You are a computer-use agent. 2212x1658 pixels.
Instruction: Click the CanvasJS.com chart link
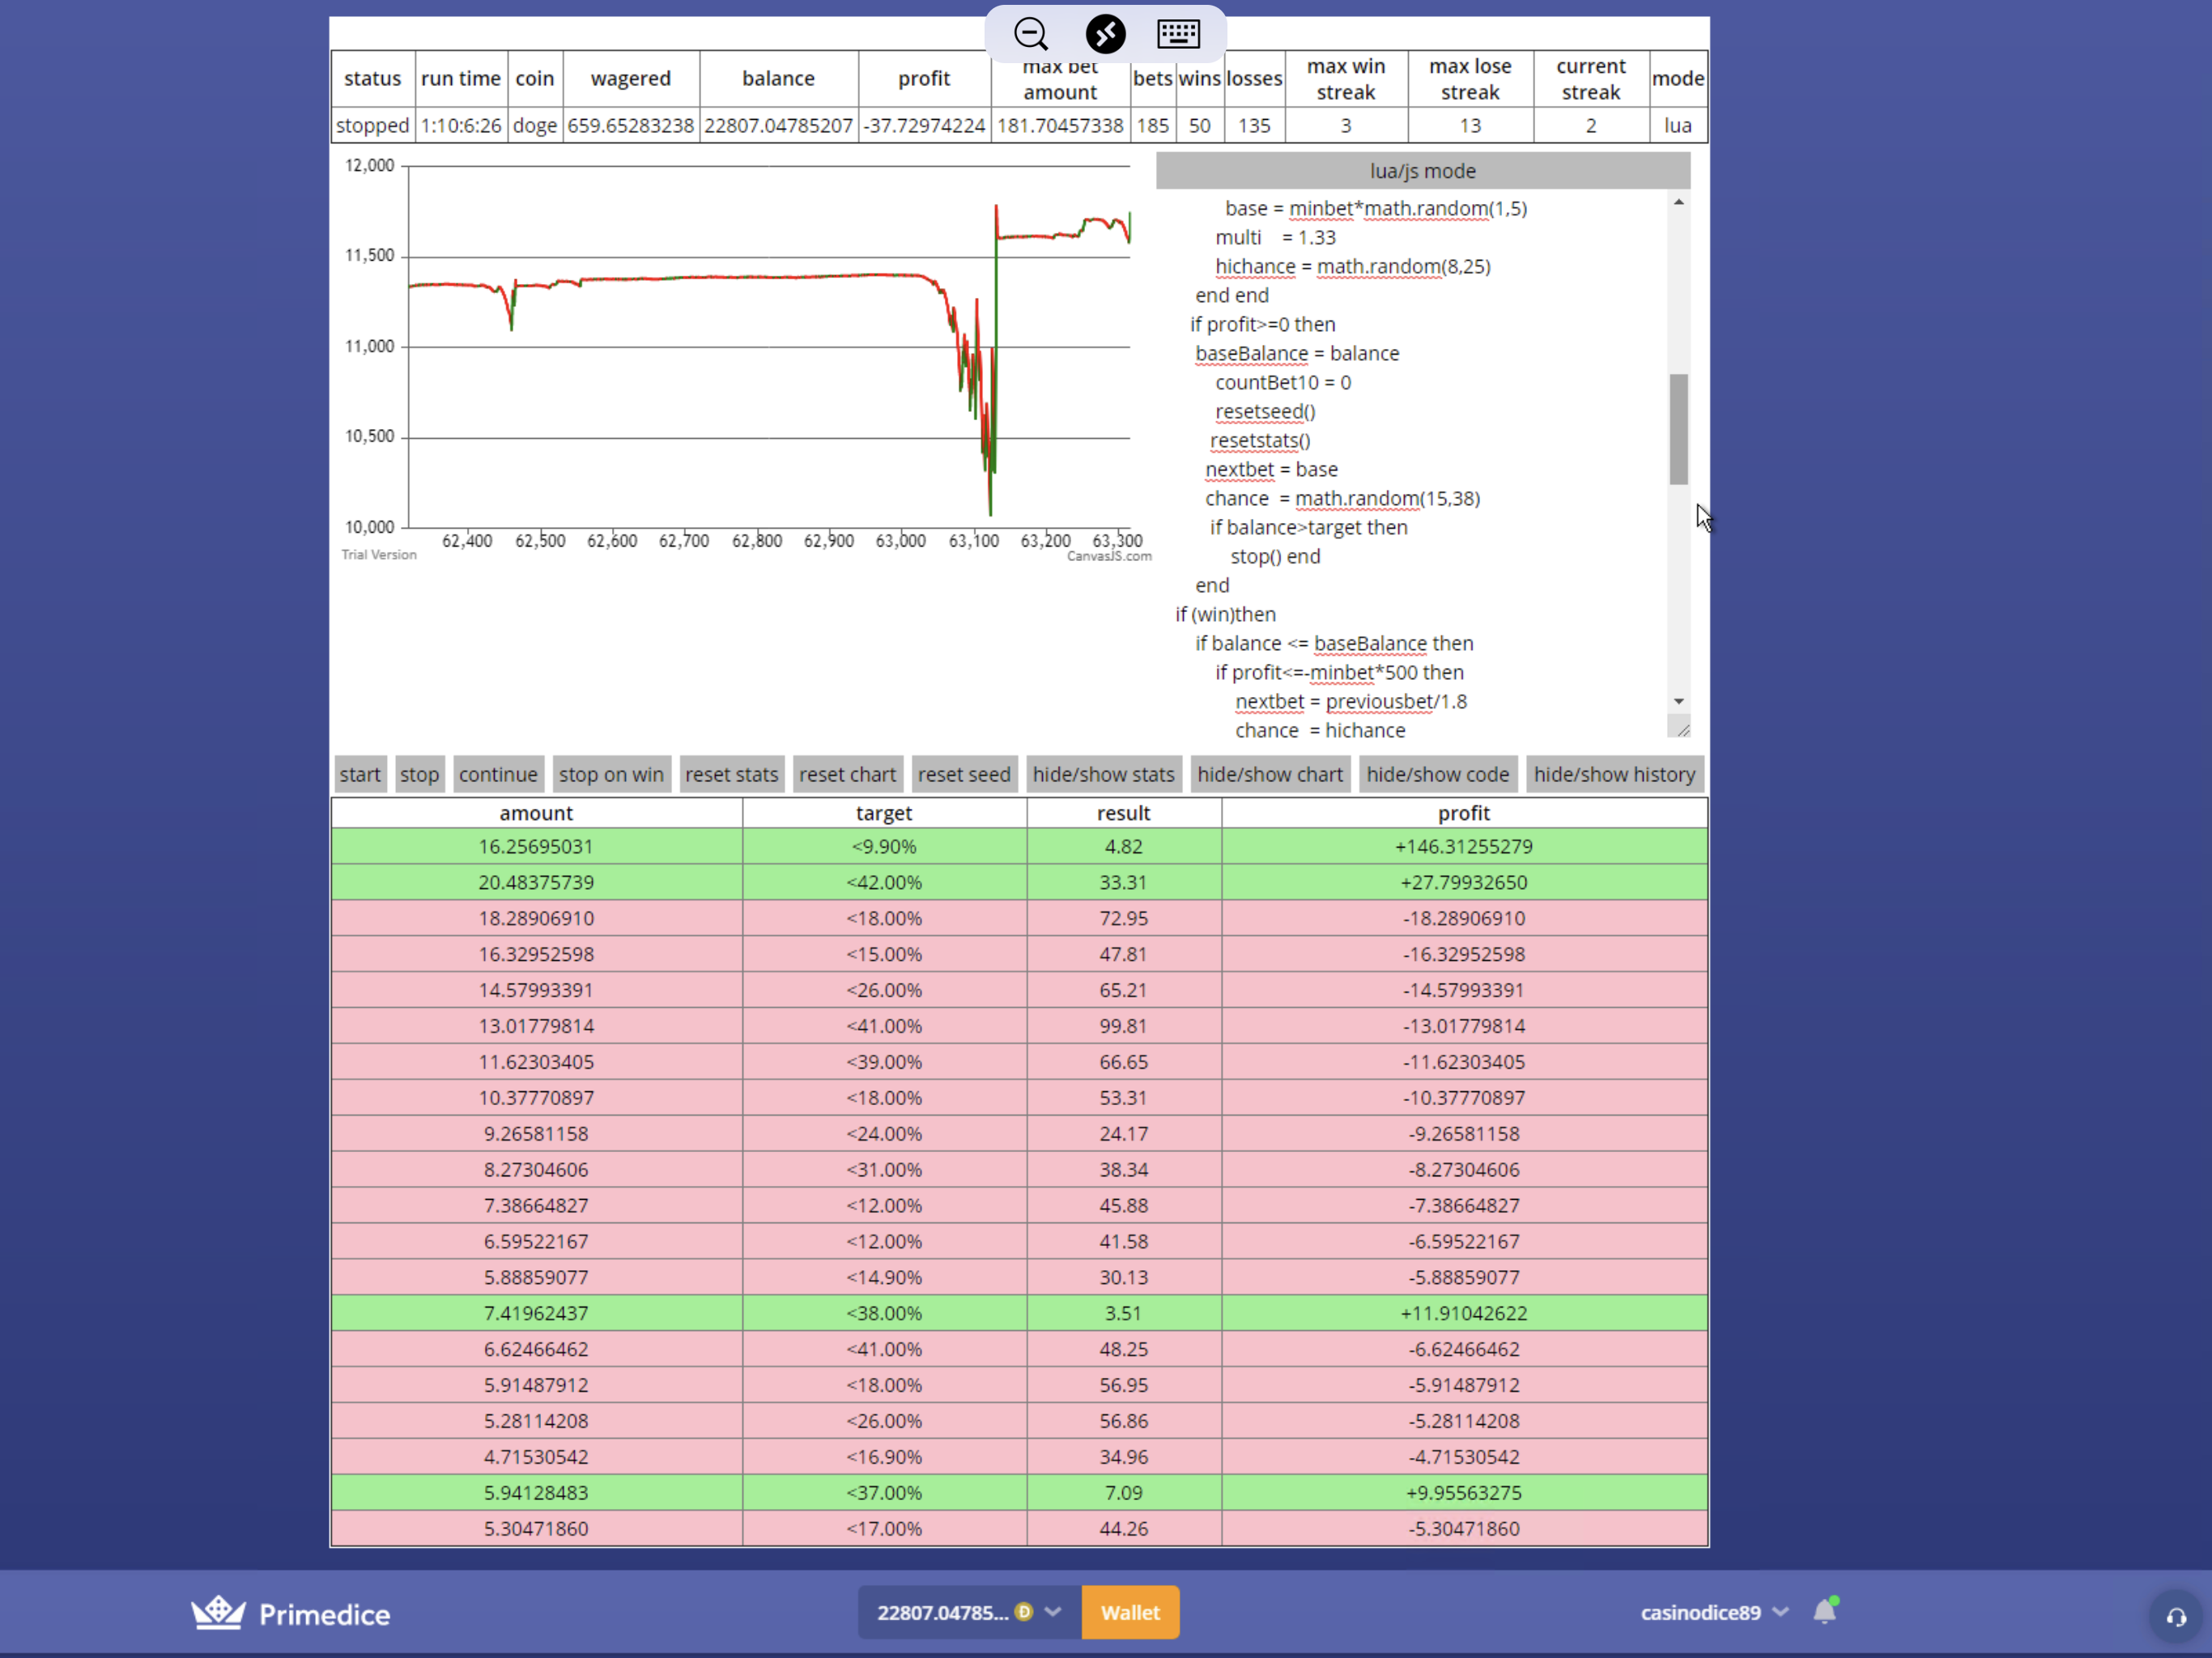pos(1108,556)
